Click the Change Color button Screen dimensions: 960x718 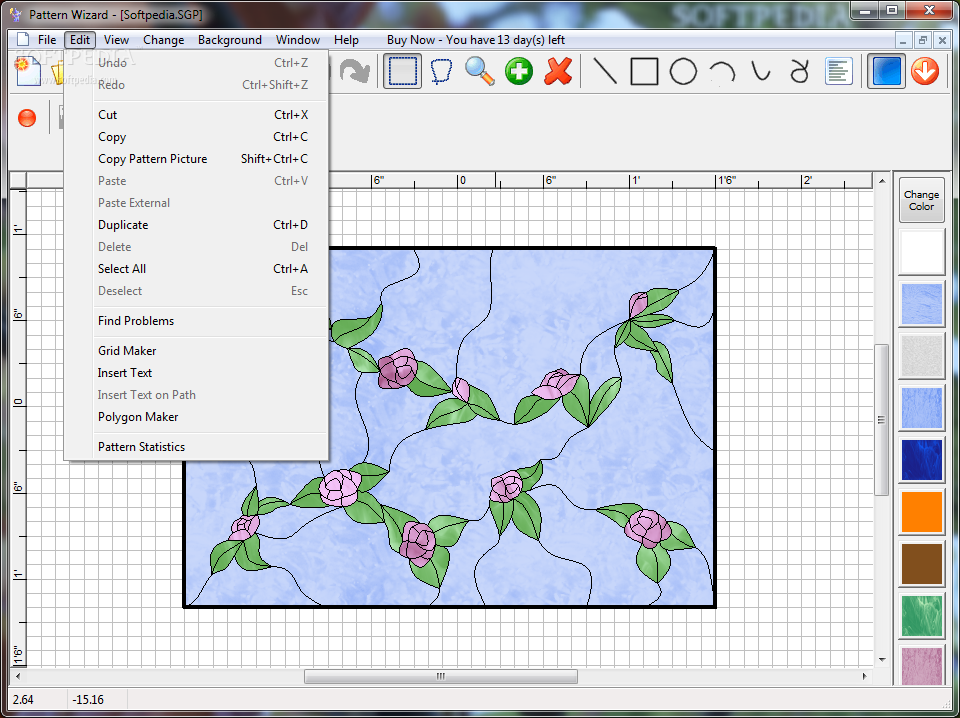point(921,200)
